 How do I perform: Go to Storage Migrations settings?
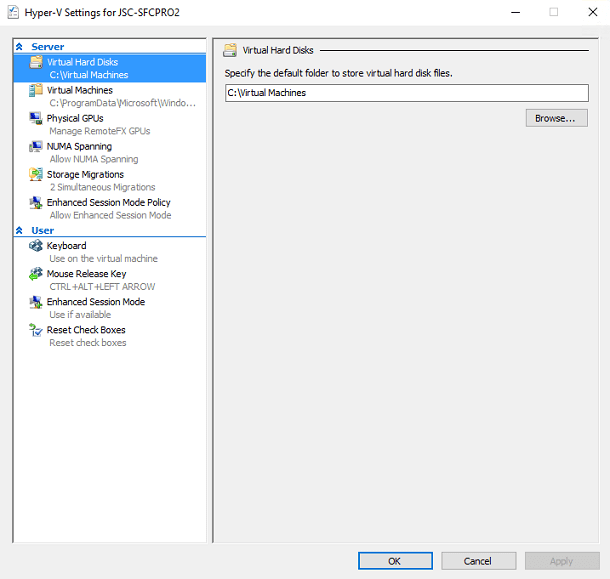coord(110,180)
